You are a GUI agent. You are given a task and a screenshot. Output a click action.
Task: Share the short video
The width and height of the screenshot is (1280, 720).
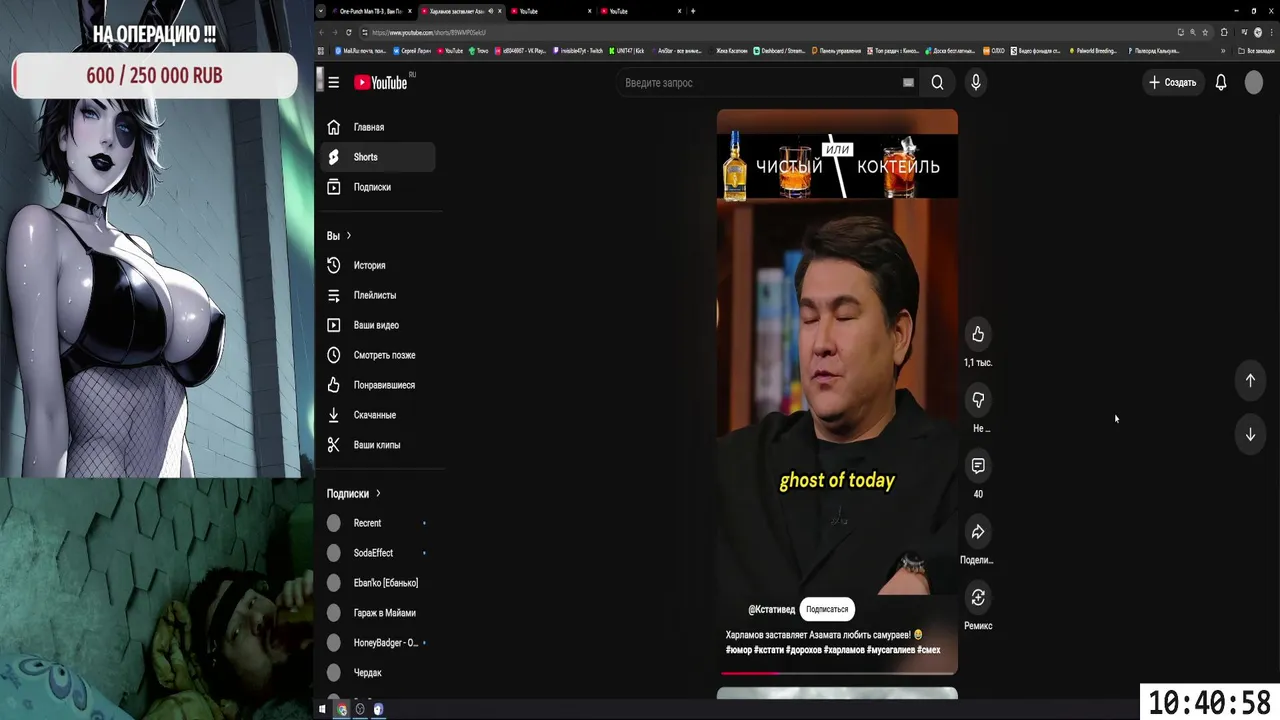[978, 532]
